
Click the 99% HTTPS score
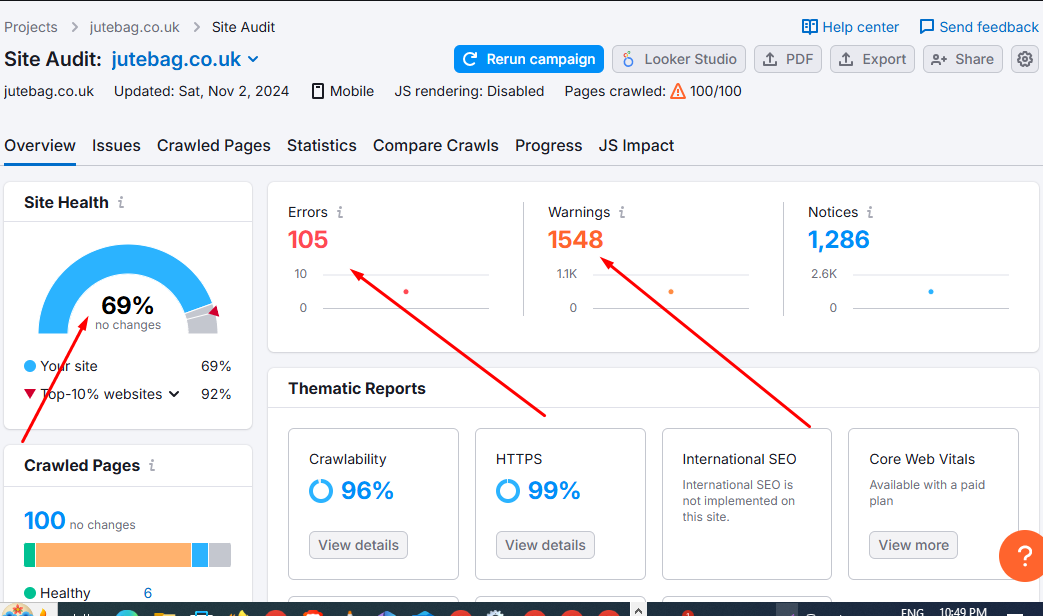[554, 491]
